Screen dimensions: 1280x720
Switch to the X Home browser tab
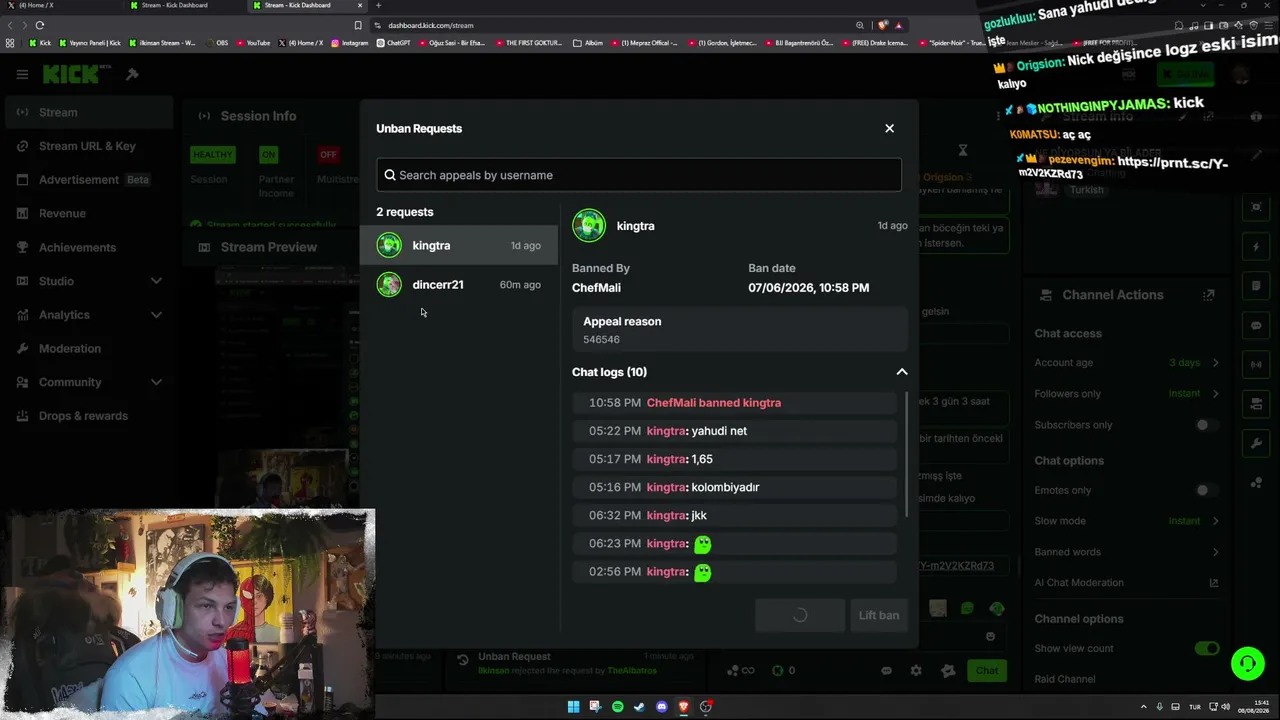(60, 5)
